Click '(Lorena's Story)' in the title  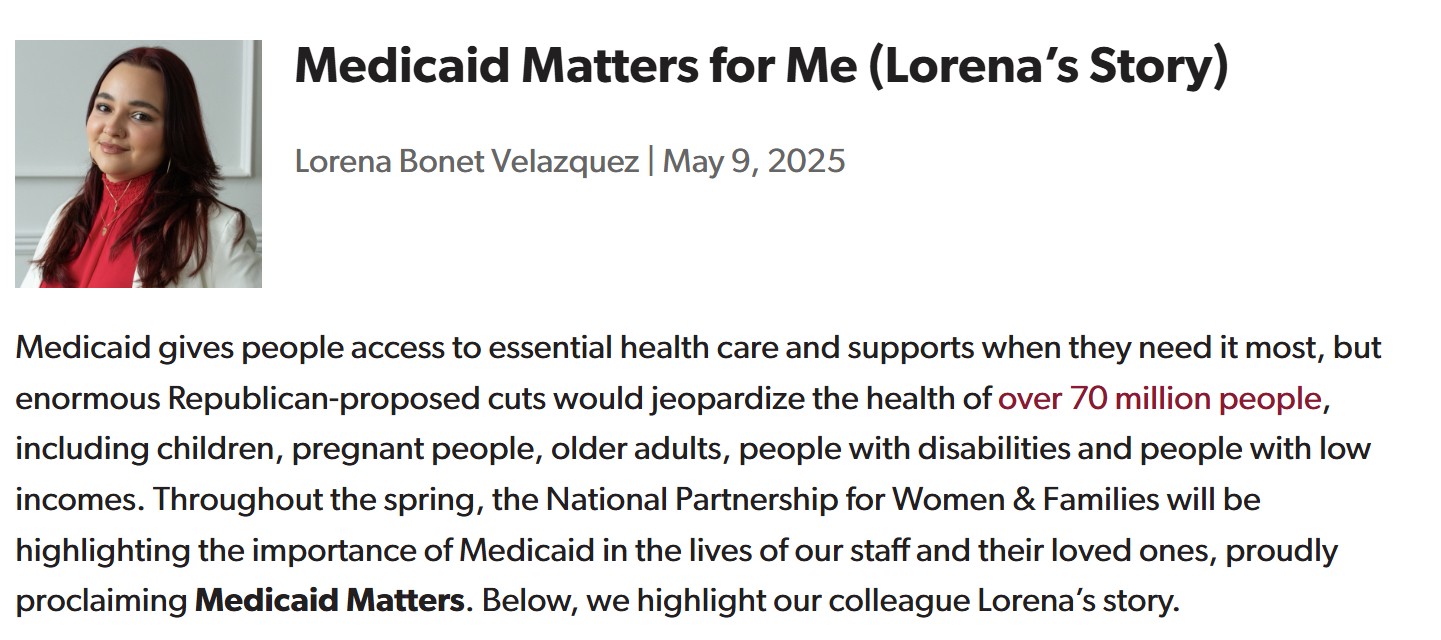pos(1049,66)
